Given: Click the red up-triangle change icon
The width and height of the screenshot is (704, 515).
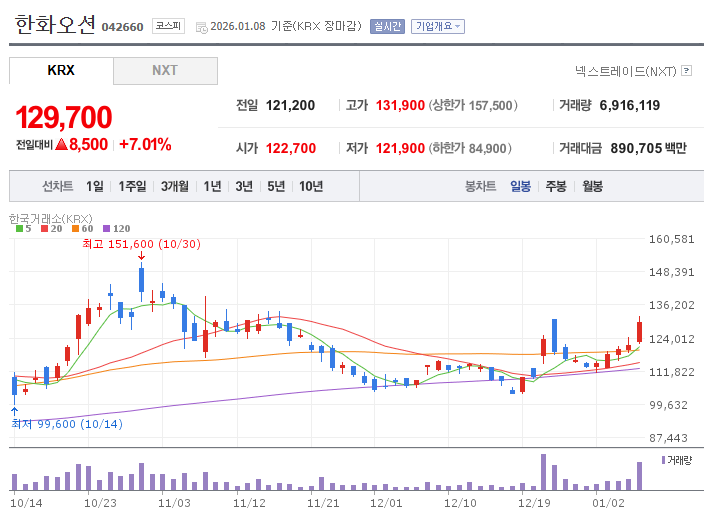Looking at the screenshot, I should tap(61, 145).
